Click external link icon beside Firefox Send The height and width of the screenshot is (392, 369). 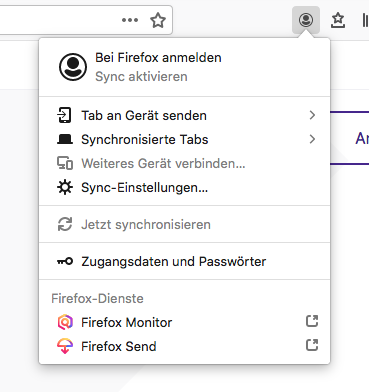coord(312,345)
